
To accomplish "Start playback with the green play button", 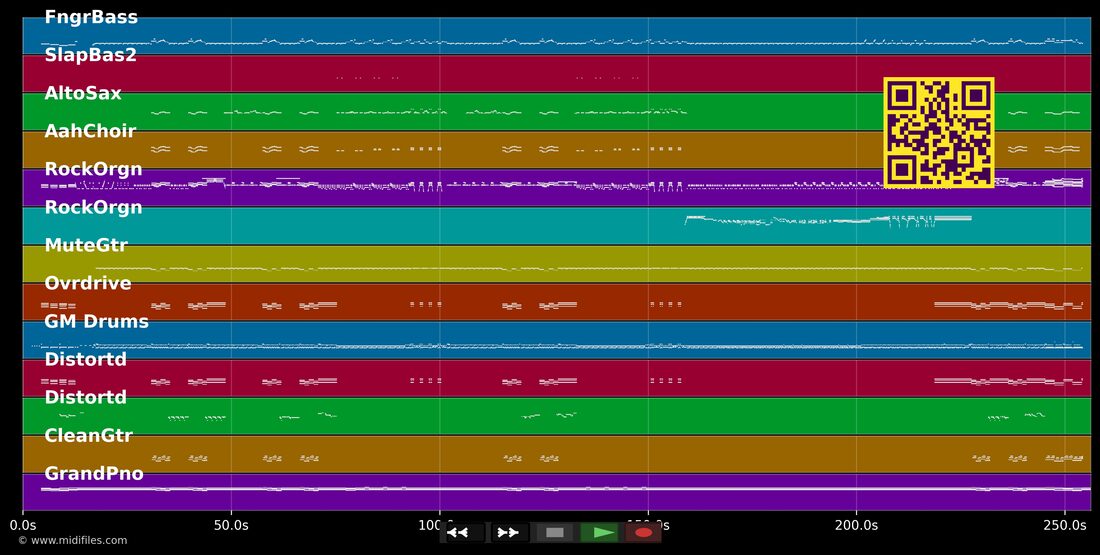I will (600, 533).
